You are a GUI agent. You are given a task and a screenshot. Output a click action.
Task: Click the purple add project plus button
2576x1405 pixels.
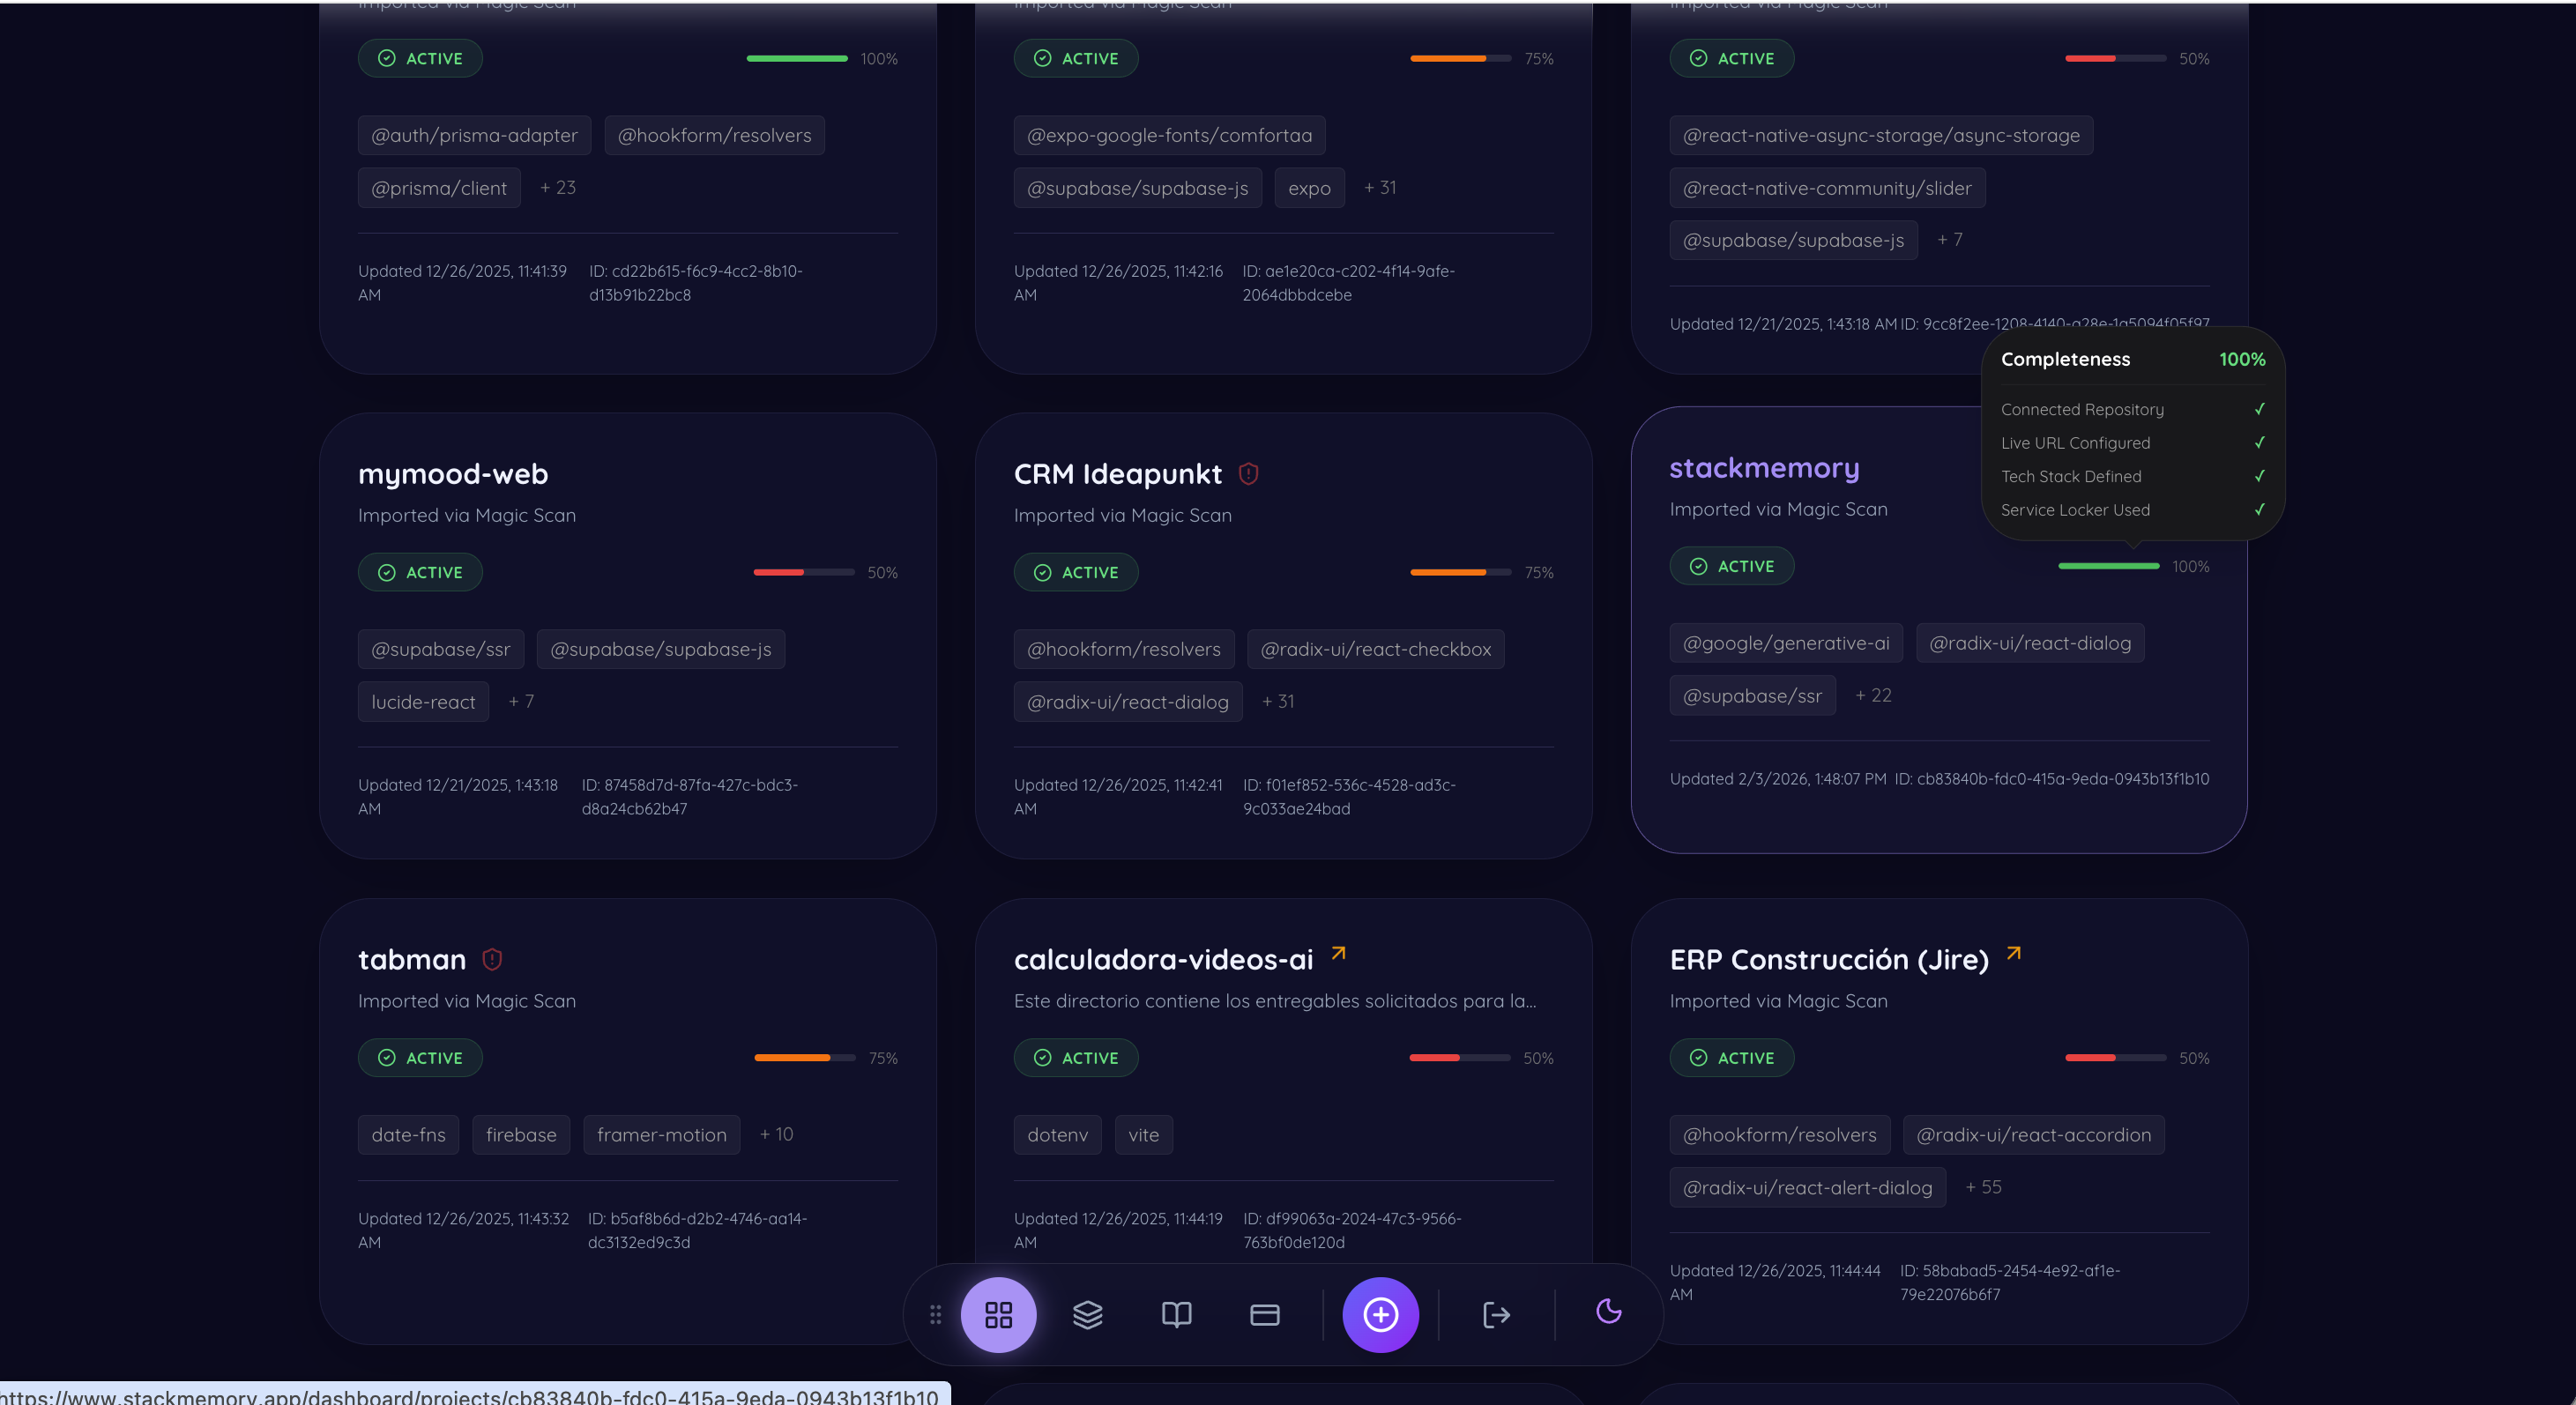coord(1380,1314)
